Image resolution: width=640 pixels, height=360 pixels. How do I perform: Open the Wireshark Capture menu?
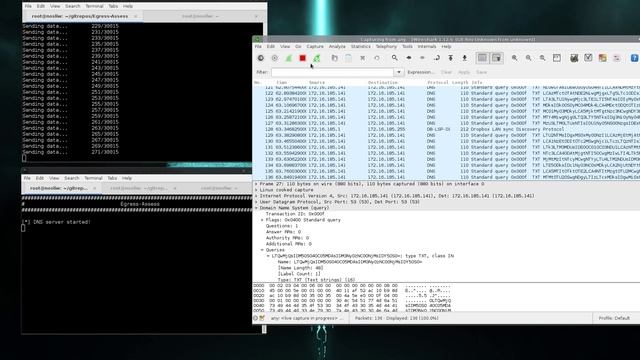tap(315, 47)
